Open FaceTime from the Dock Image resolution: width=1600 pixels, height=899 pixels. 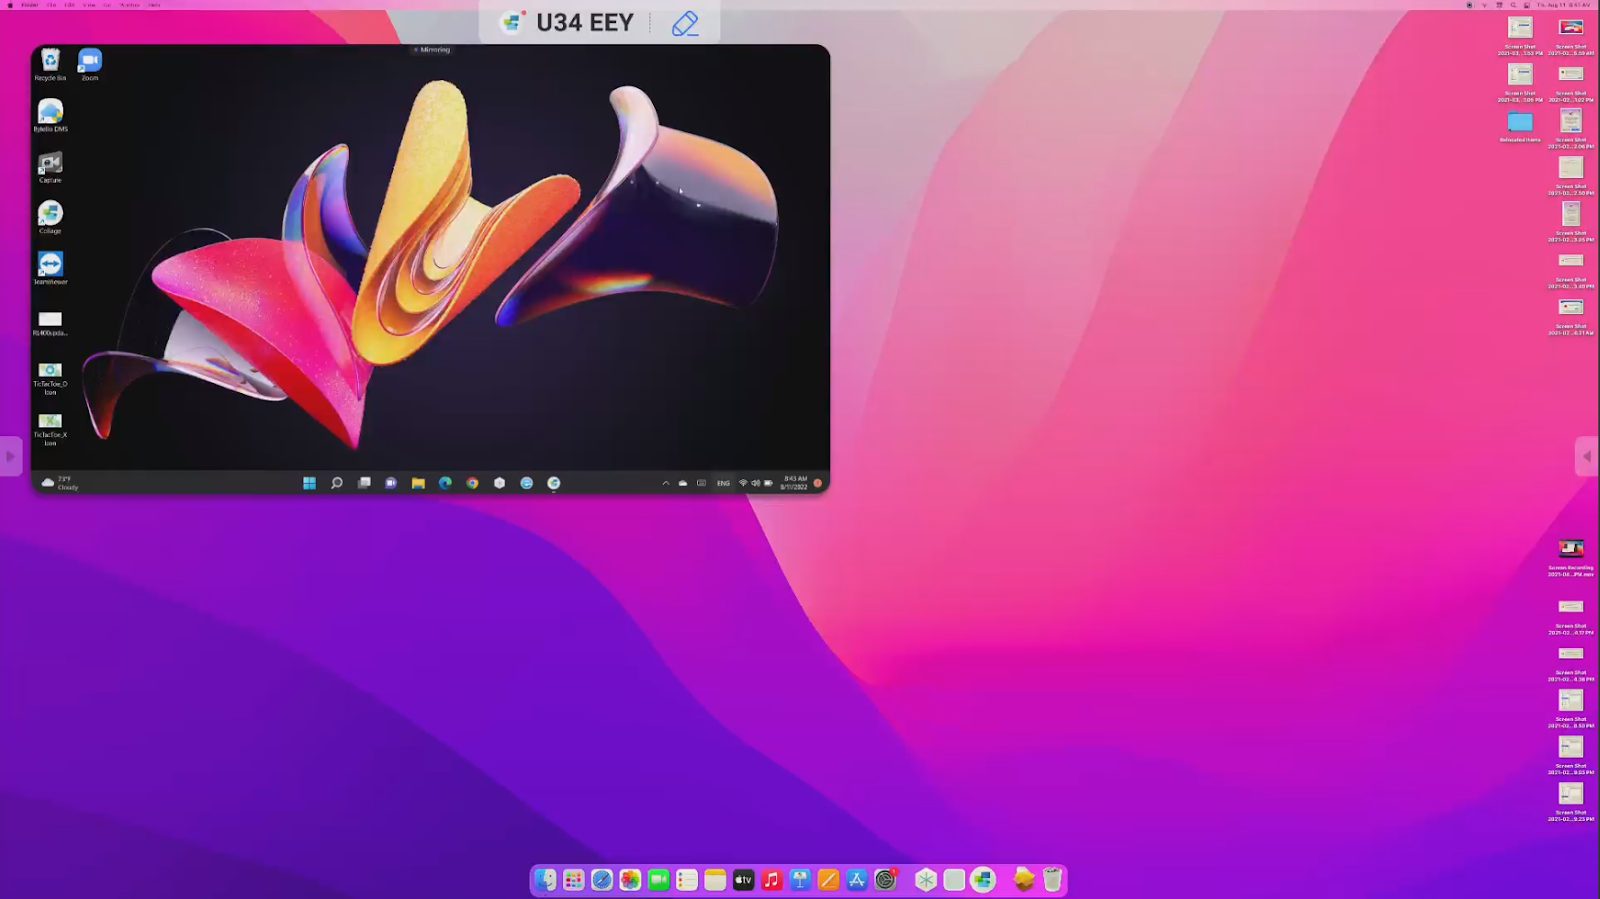(x=658, y=880)
